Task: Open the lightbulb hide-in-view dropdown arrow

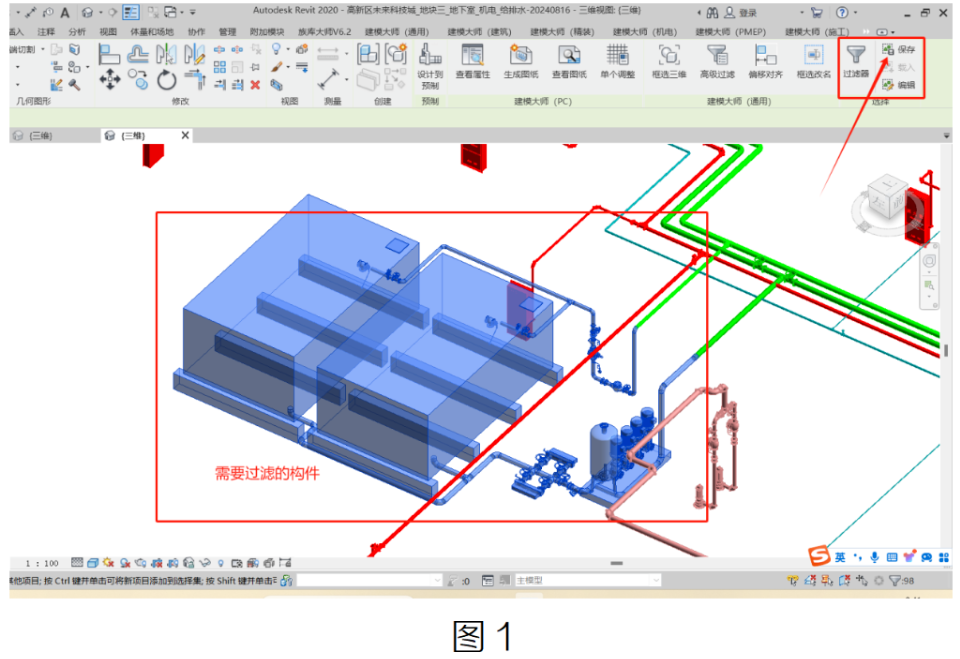Action: coord(288,50)
